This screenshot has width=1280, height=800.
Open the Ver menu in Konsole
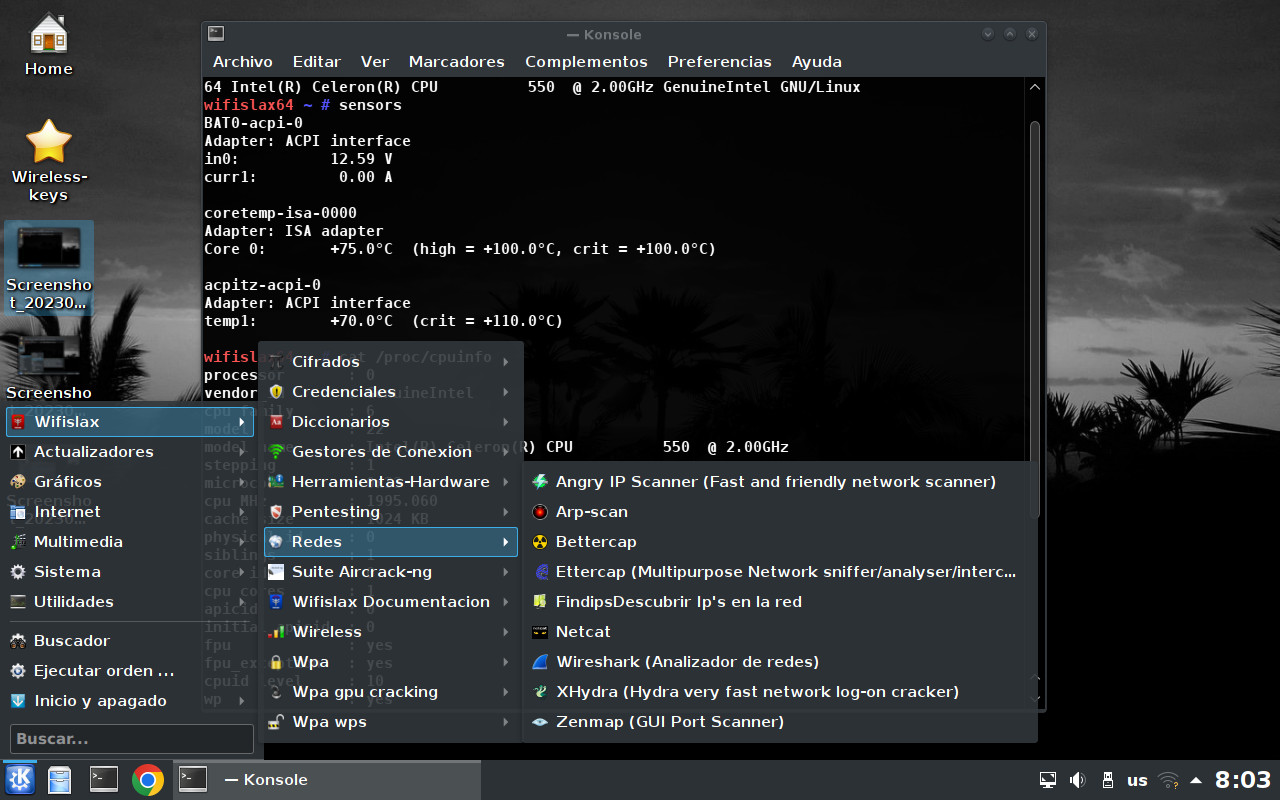pos(375,62)
